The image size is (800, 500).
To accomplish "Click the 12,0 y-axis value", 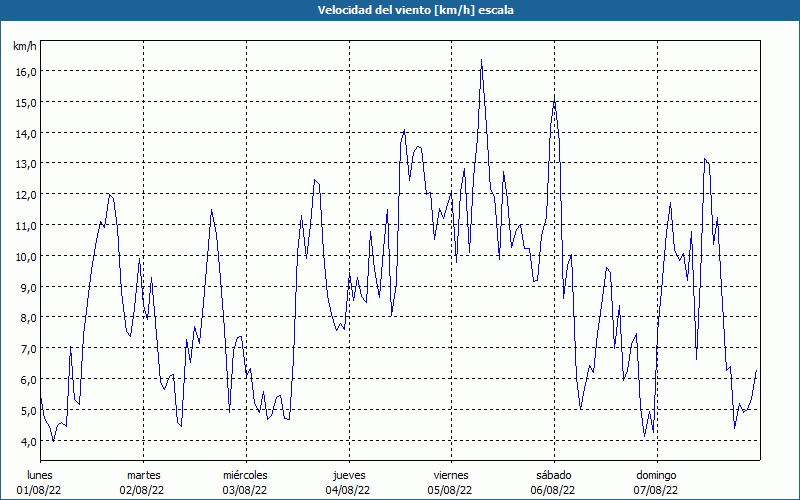I will pos(26,195).
